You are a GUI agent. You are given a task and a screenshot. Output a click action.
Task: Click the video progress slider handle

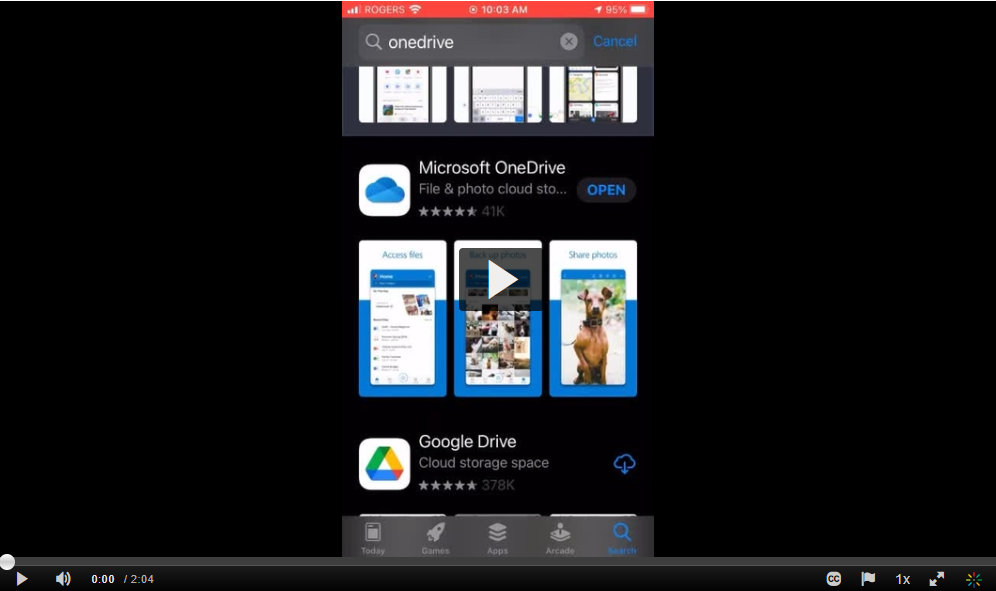coord(7,562)
